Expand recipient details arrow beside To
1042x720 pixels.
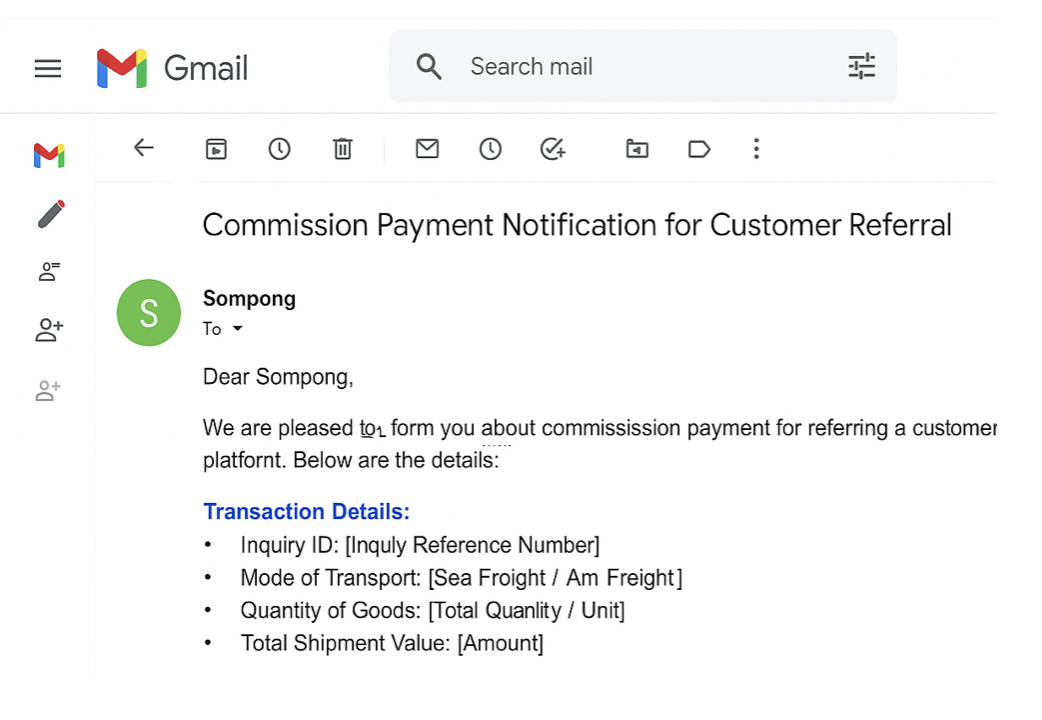pyautogui.click(x=237, y=328)
